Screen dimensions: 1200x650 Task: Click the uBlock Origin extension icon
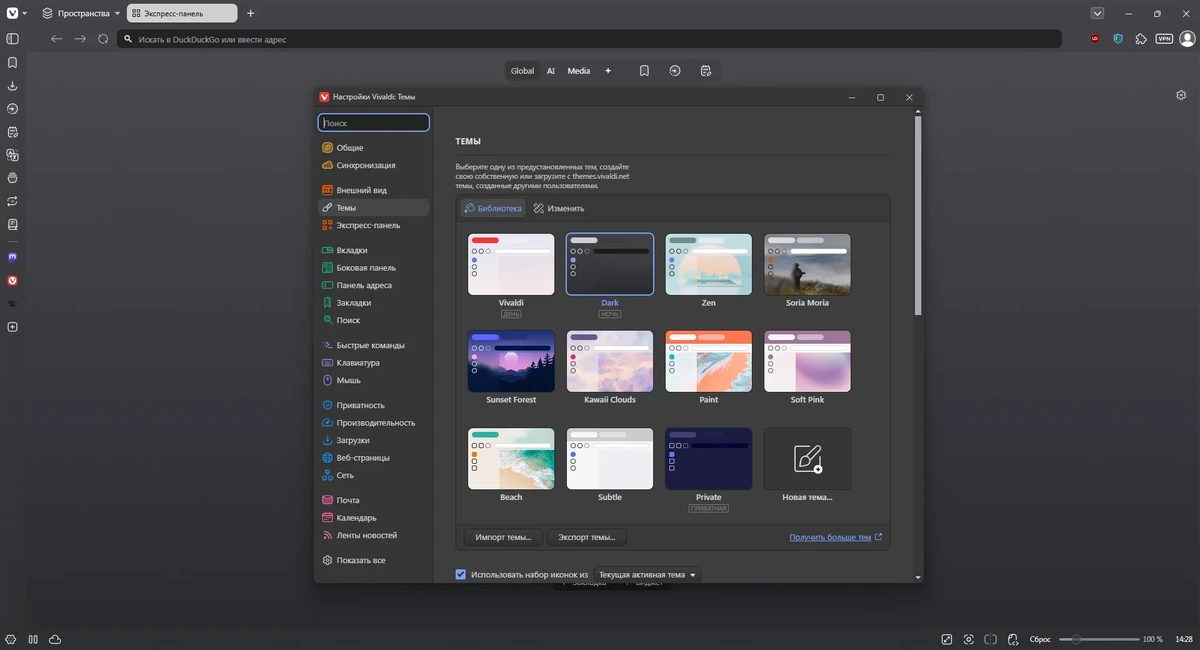[x=1095, y=39]
